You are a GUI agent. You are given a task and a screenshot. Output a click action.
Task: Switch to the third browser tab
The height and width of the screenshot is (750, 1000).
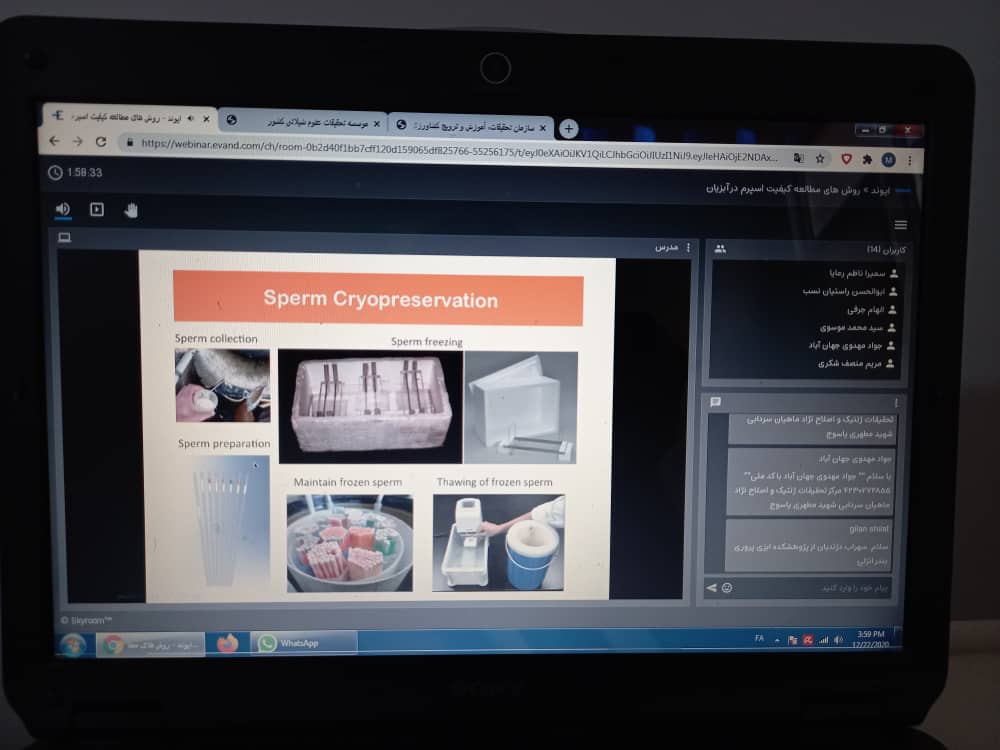pyautogui.click(x=470, y=126)
